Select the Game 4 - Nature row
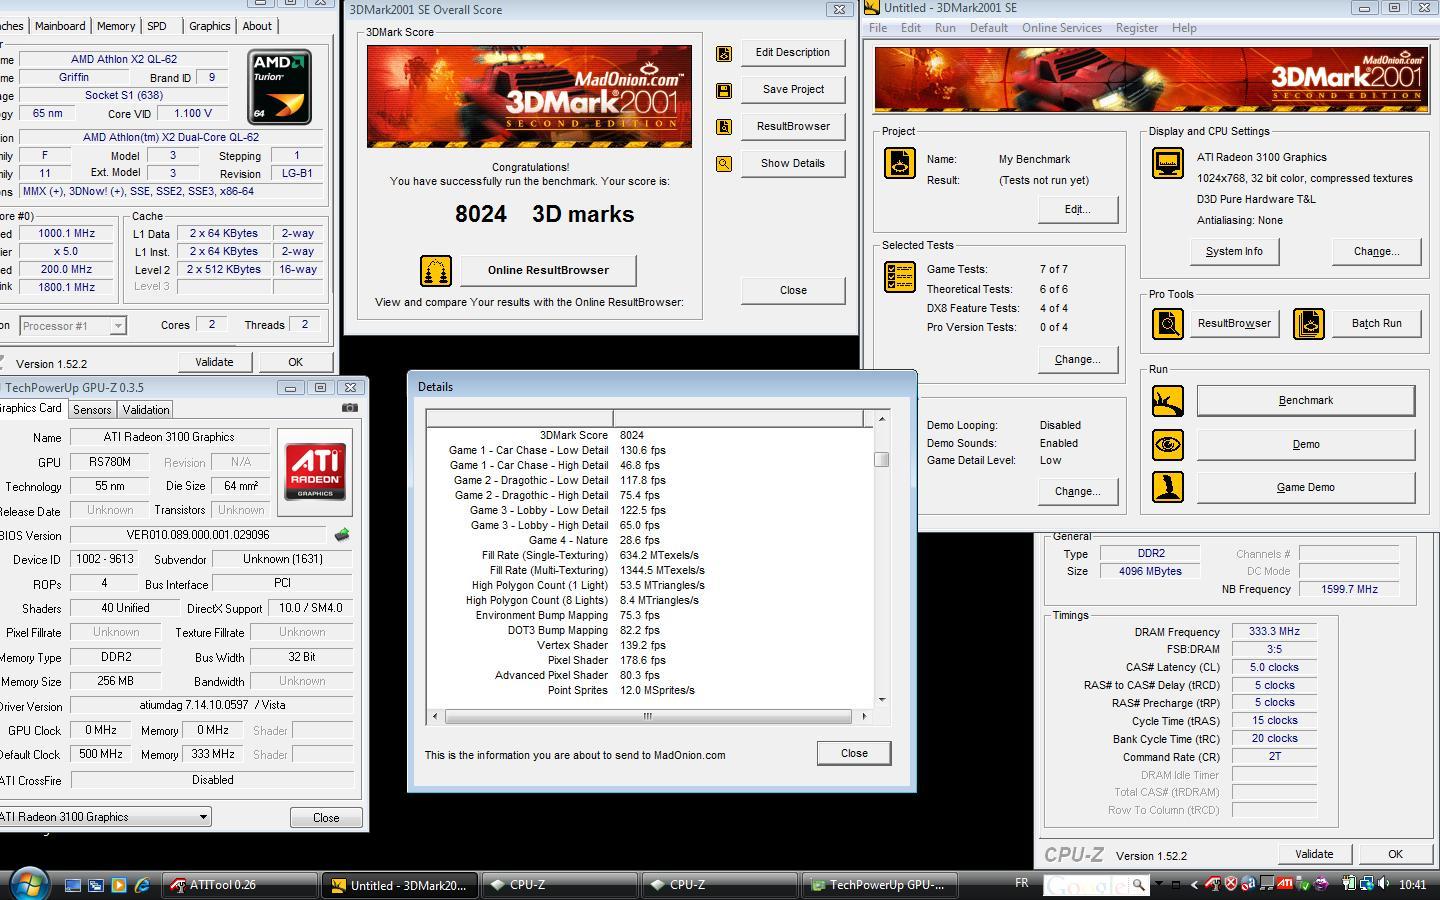Viewport: 1440px width, 900px height. (650, 541)
